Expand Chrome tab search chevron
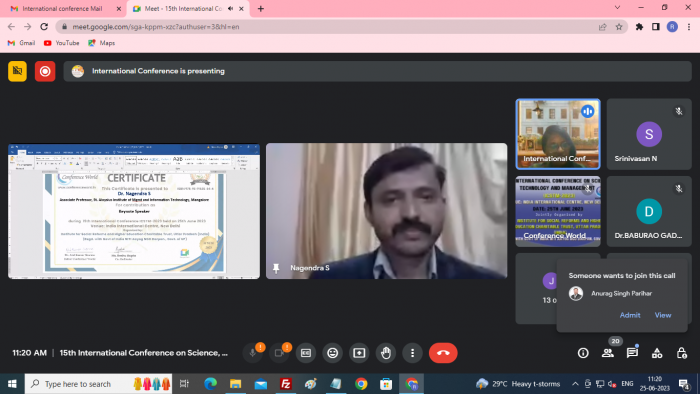This screenshot has width=700, height=394. 617,8
